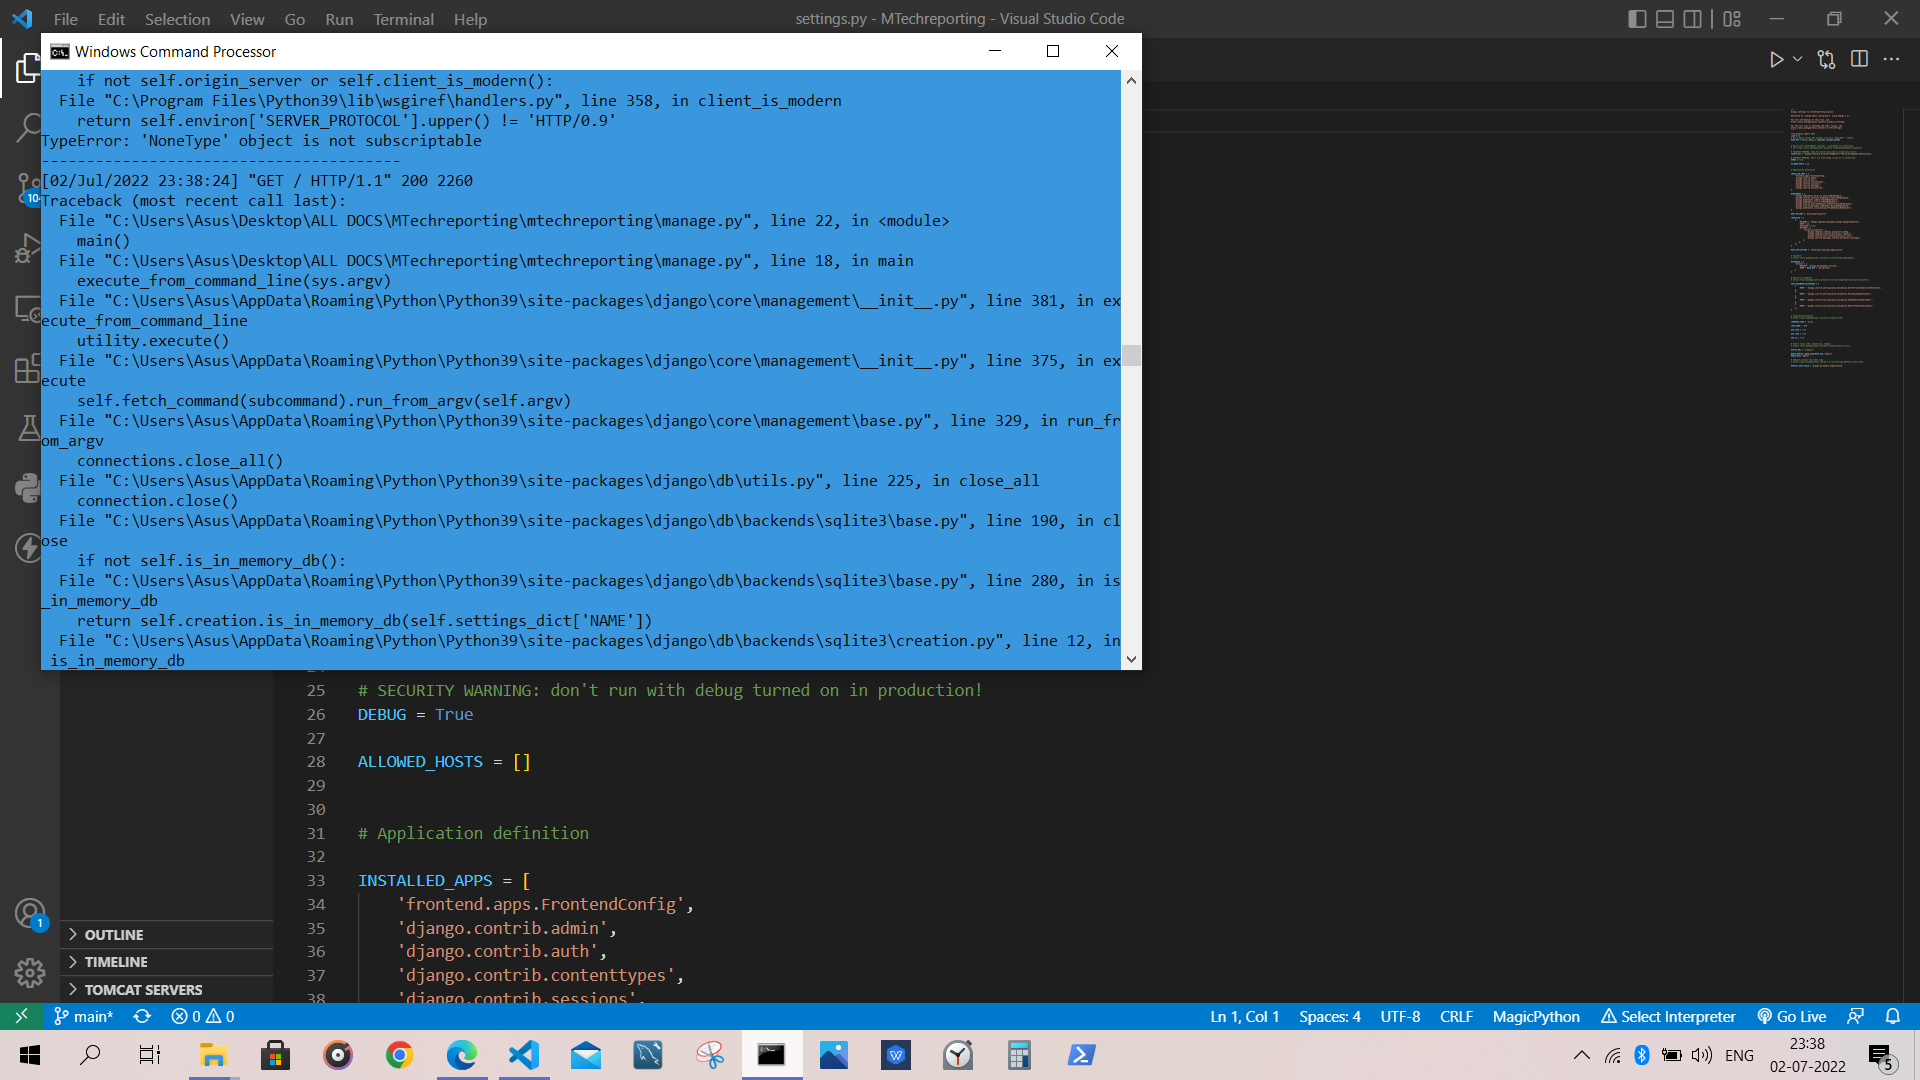Open the Testing flask icon

click(28, 428)
